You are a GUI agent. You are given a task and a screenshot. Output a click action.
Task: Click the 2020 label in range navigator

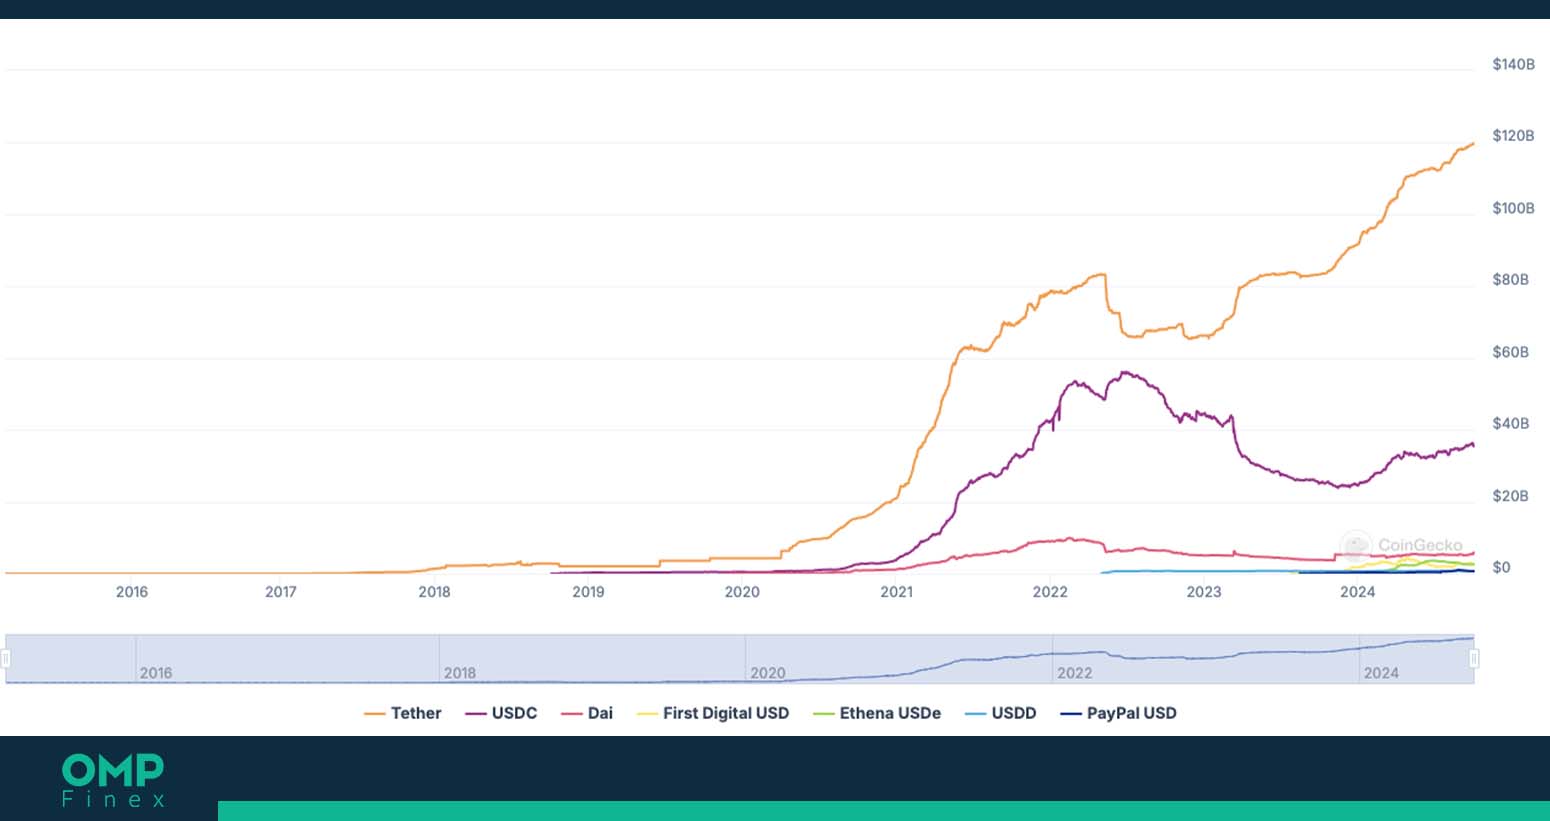tap(768, 673)
